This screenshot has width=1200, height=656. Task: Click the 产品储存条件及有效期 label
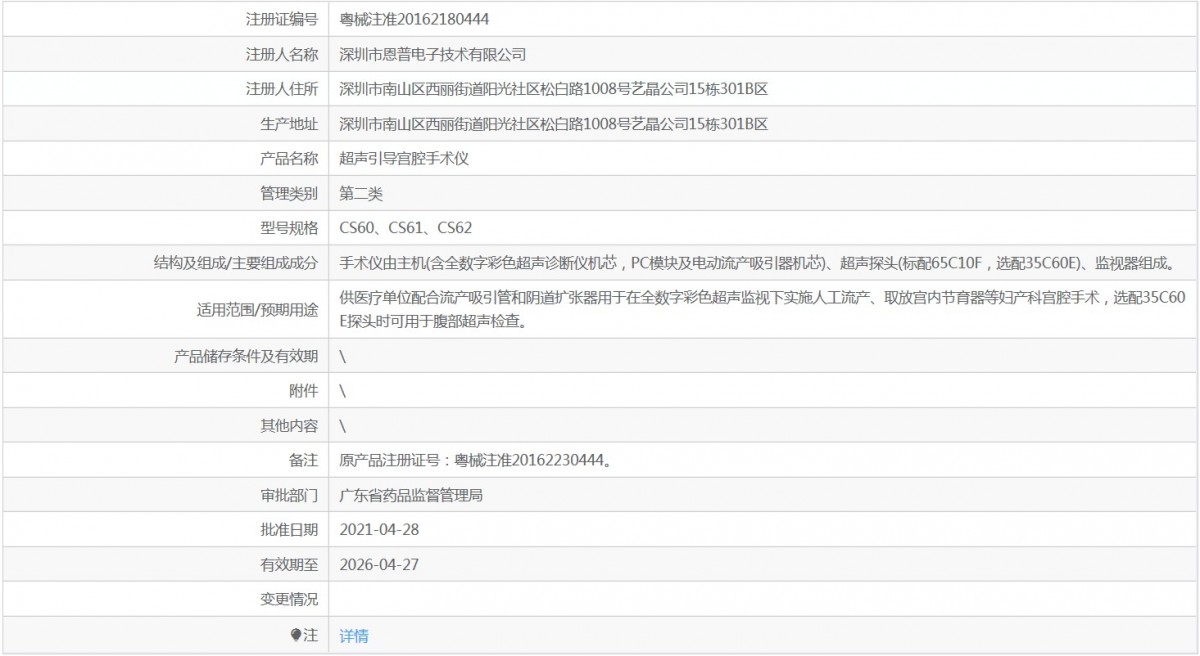[x=246, y=356]
